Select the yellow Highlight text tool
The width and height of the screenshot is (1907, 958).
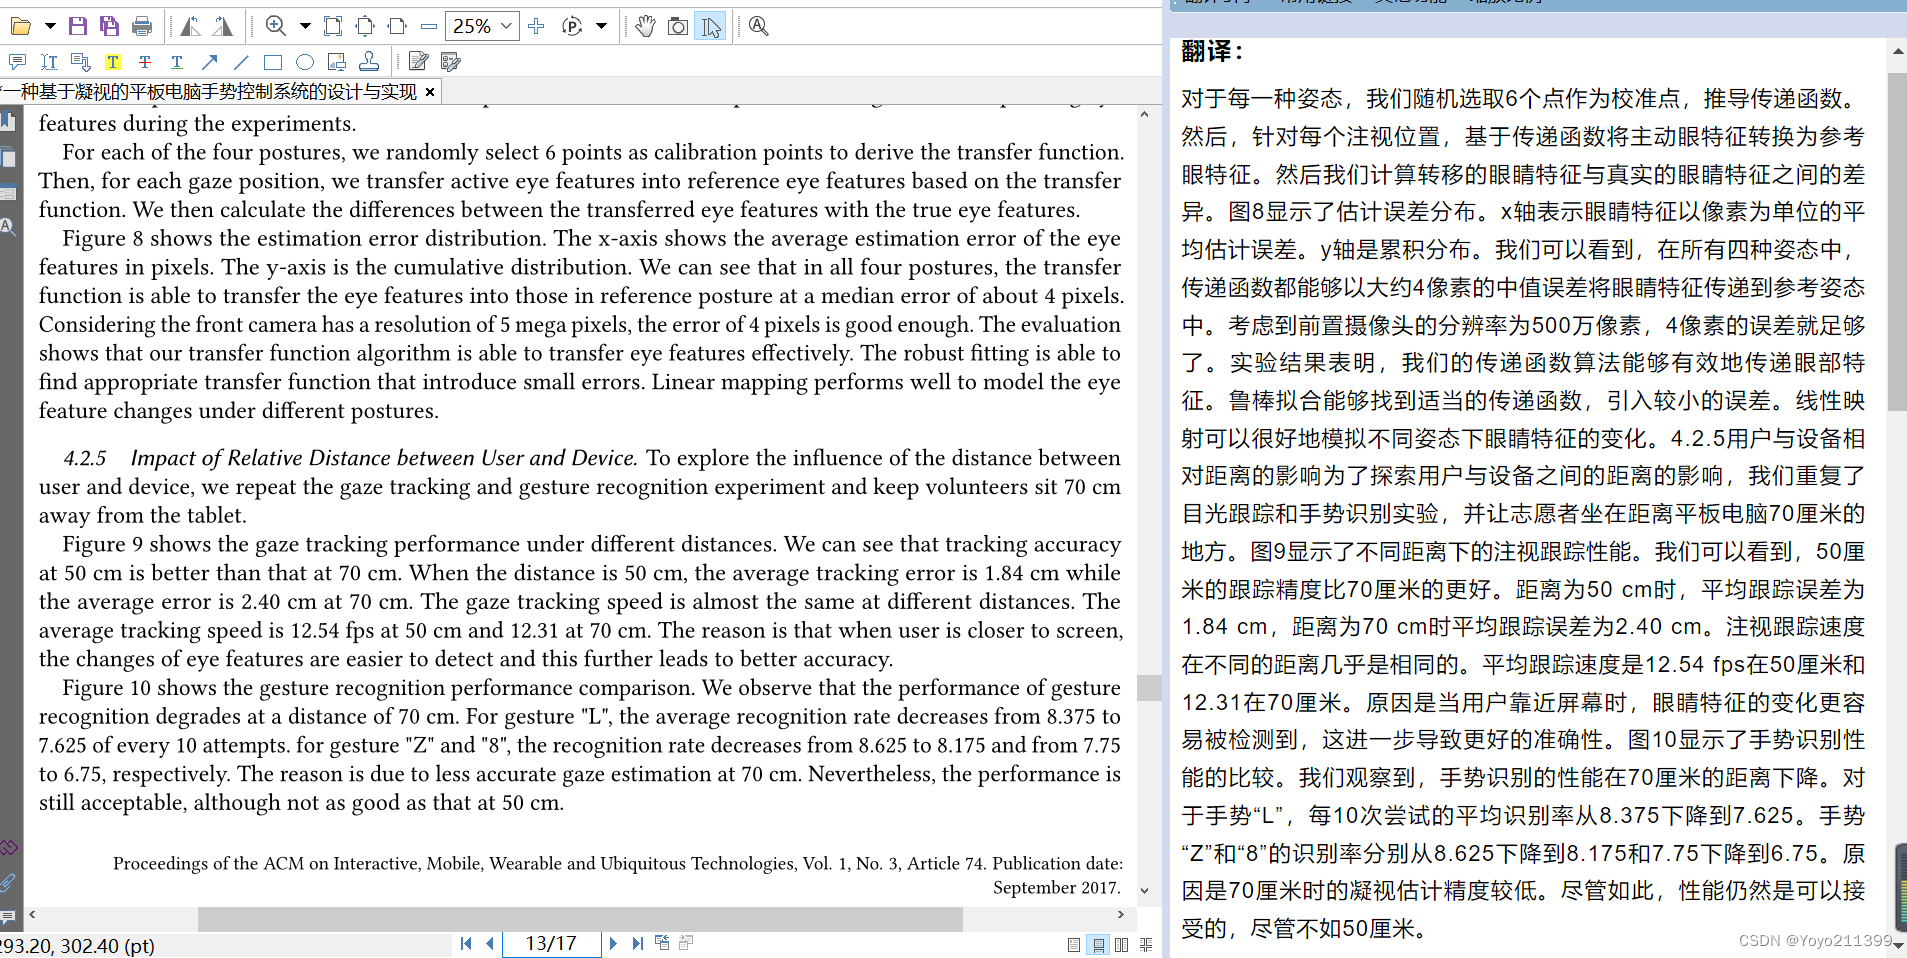113,61
